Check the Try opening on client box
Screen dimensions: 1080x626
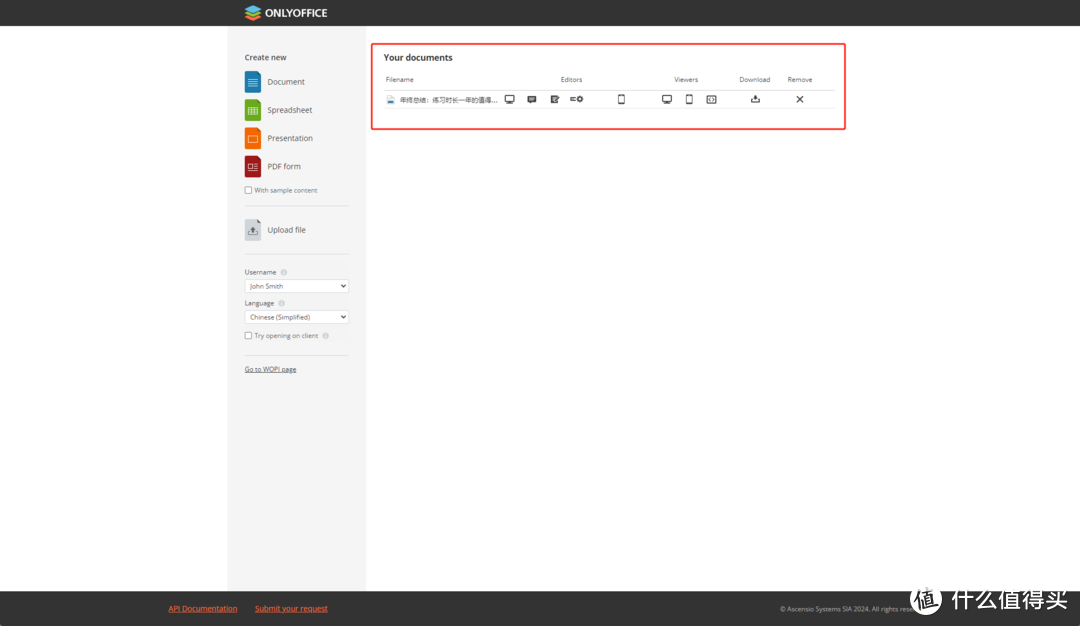pyautogui.click(x=249, y=336)
